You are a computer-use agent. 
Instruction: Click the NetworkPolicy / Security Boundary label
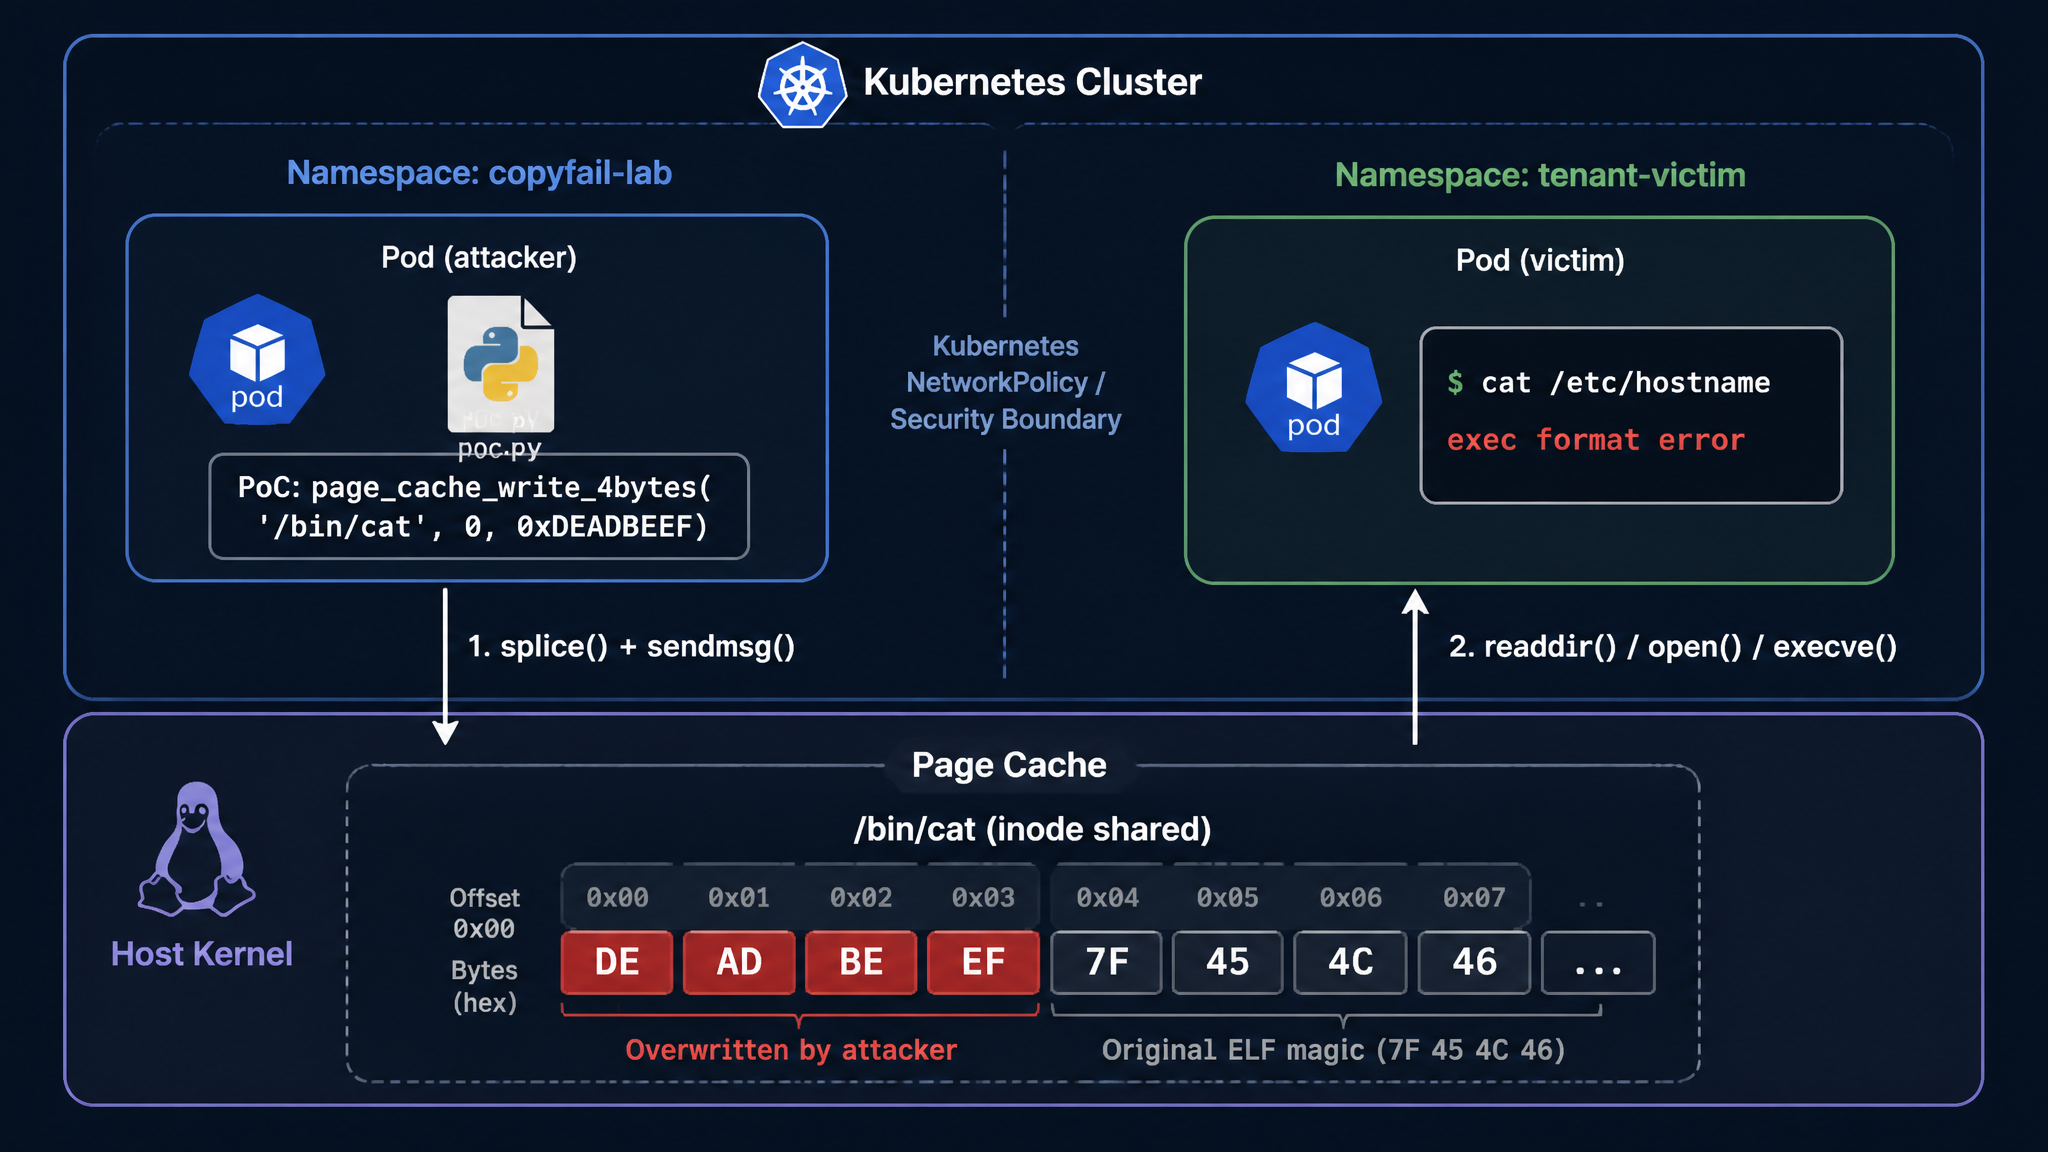click(x=1005, y=383)
